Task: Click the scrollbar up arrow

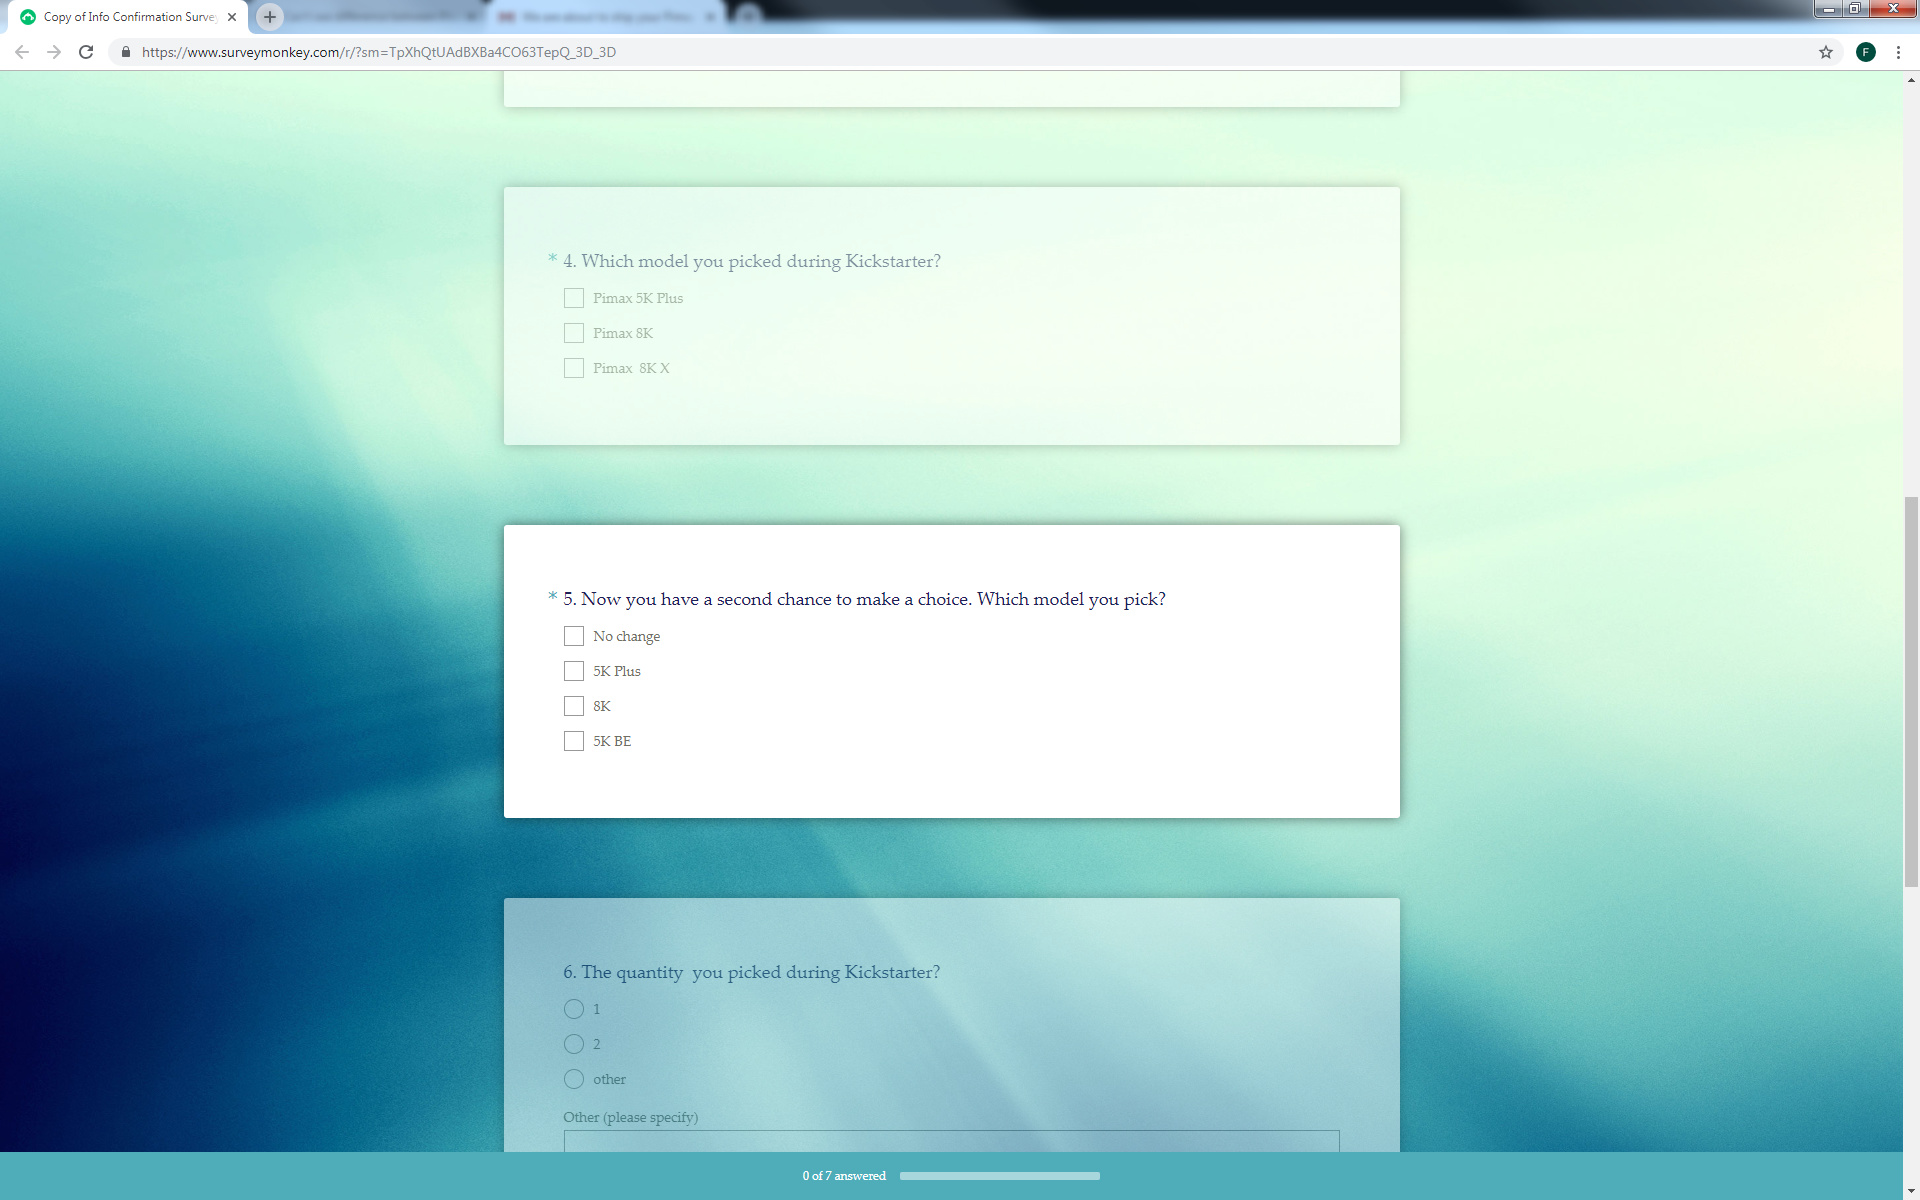Action: [1911, 80]
